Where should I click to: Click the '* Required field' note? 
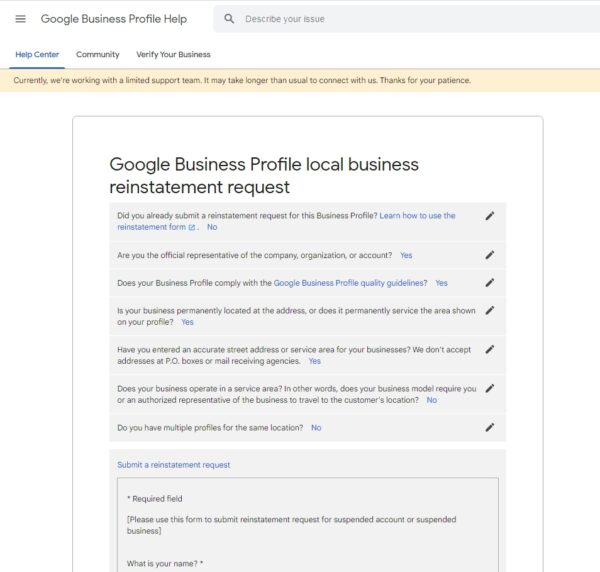155,499
